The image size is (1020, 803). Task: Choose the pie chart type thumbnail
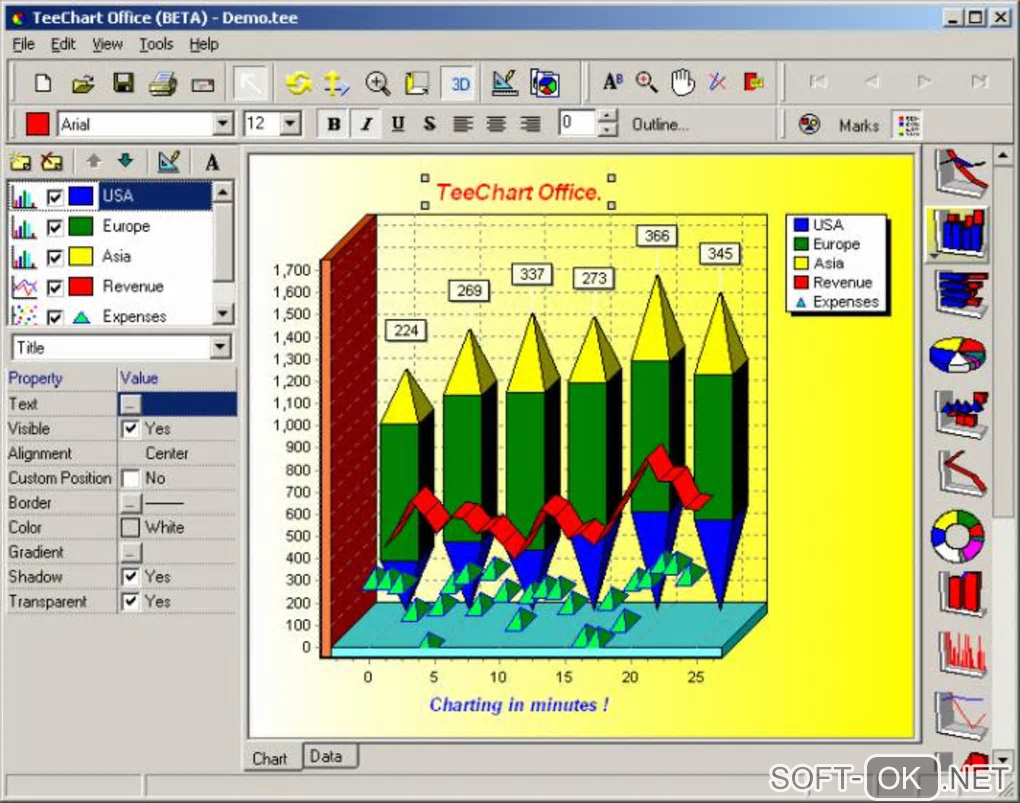(x=958, y=354)
